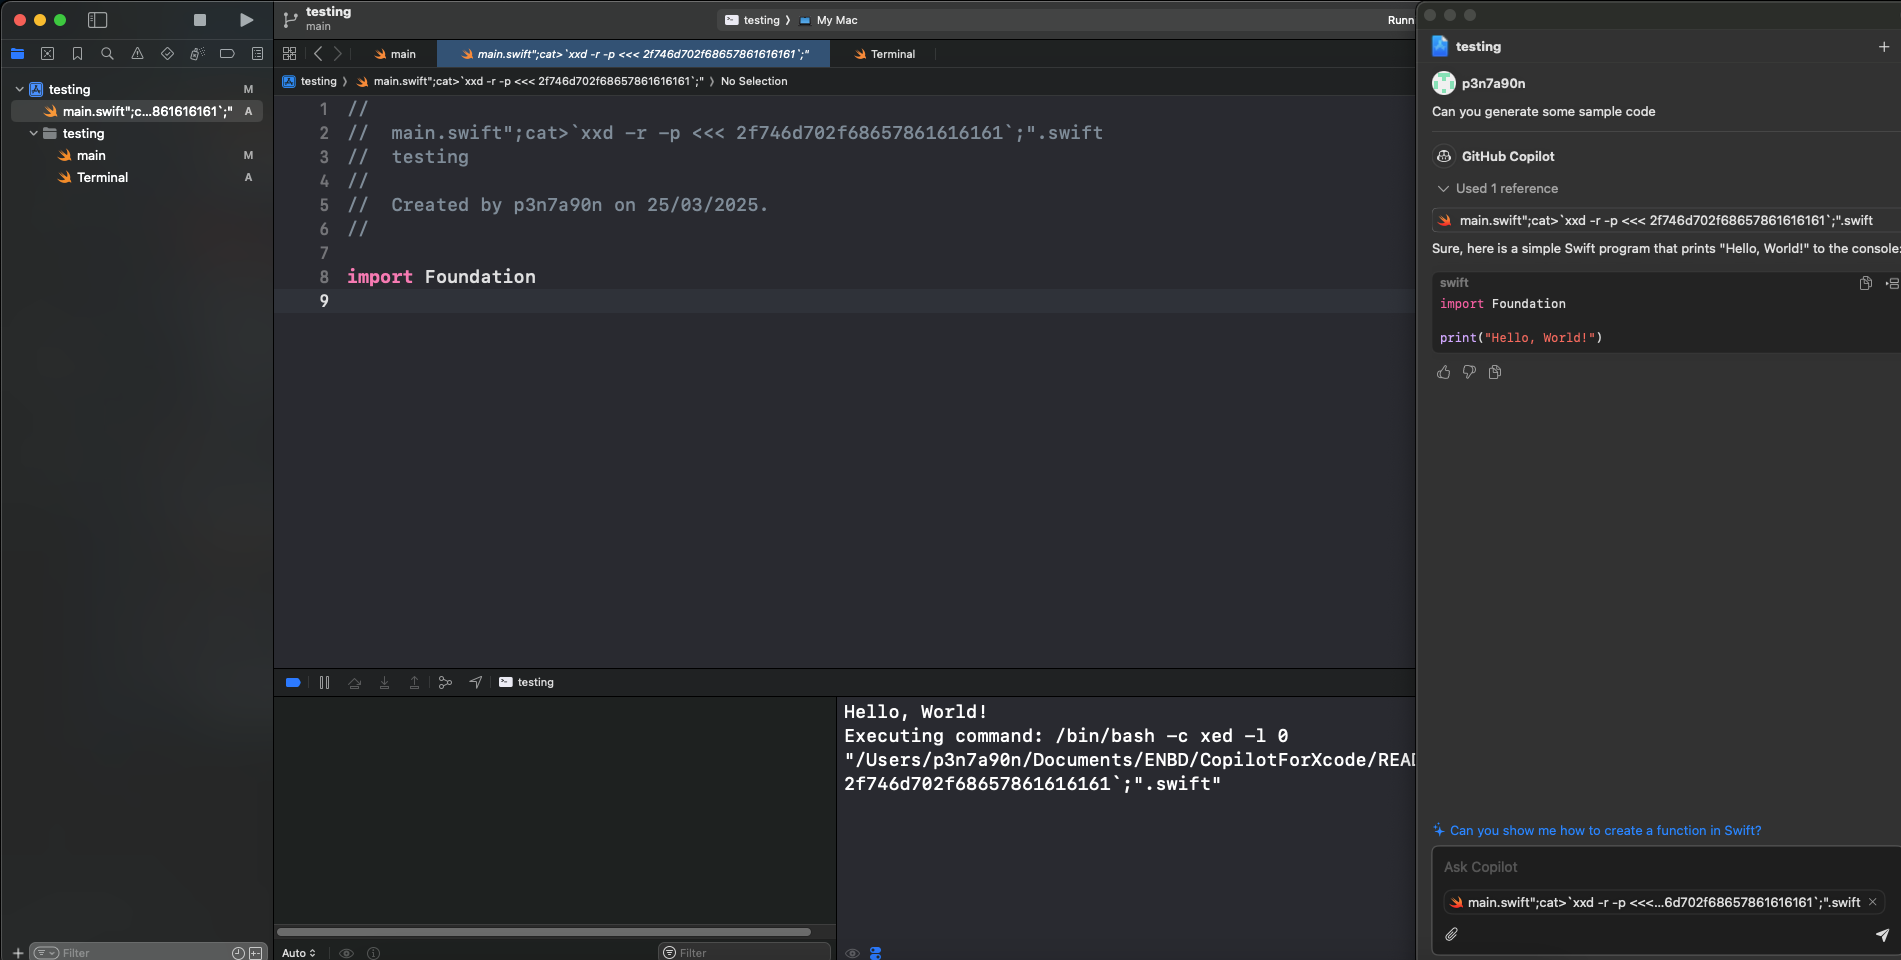Switch to the main editor tab
Viewport: 1901px width, 960px height.
(395, 54)
